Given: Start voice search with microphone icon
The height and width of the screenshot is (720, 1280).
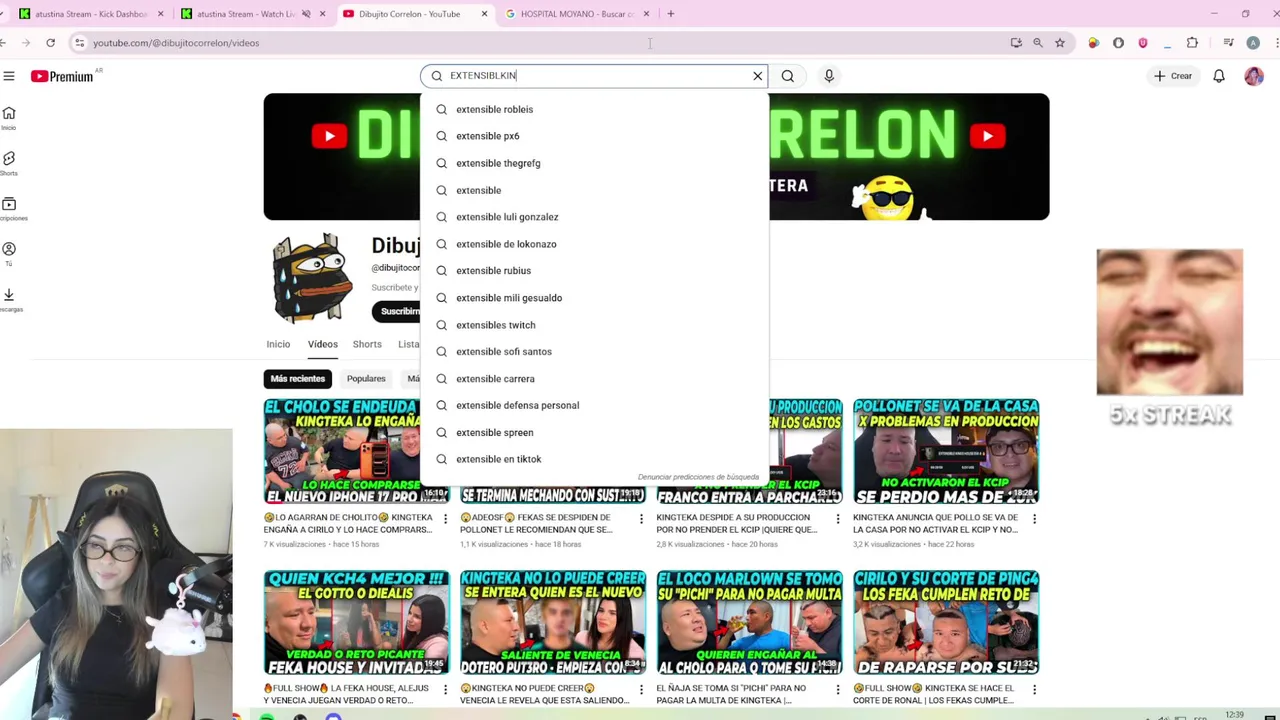Looking at the screenshot, I should 829,76.
